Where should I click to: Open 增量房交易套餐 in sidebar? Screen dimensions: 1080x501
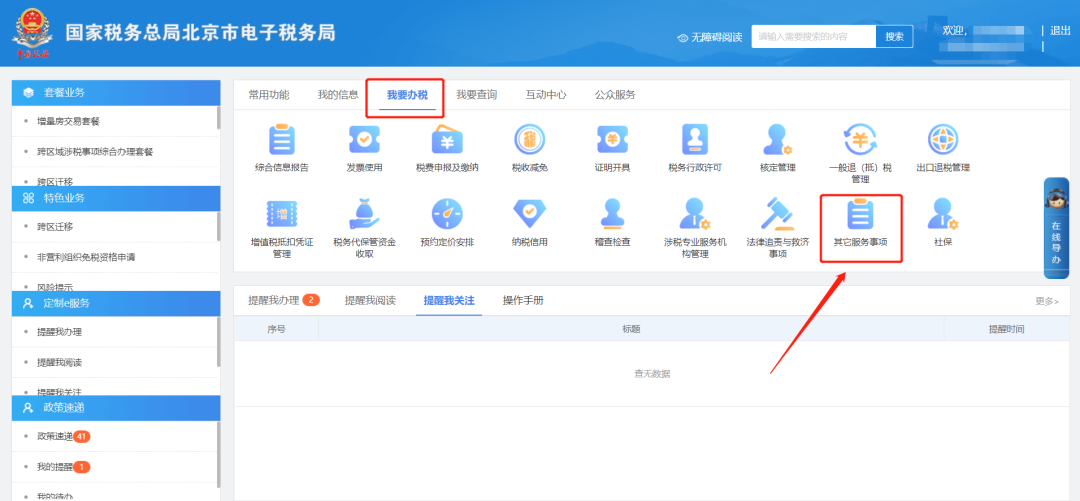[68, 121]
